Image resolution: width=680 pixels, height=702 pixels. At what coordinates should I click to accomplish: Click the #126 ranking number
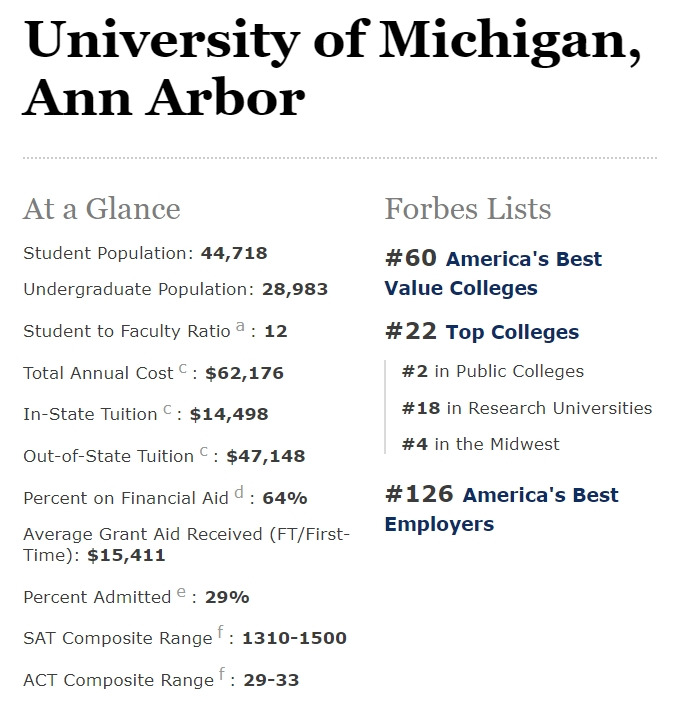419,494
